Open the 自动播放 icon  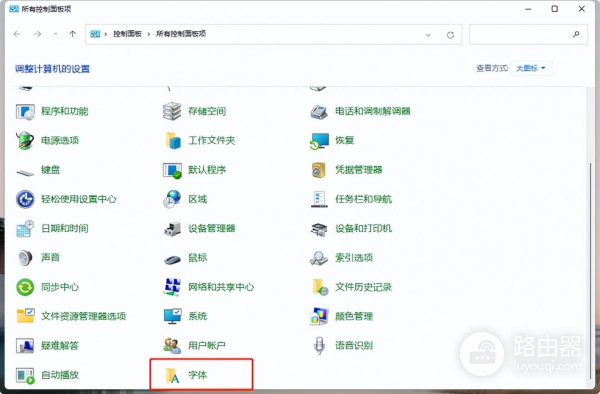(25, 376)
